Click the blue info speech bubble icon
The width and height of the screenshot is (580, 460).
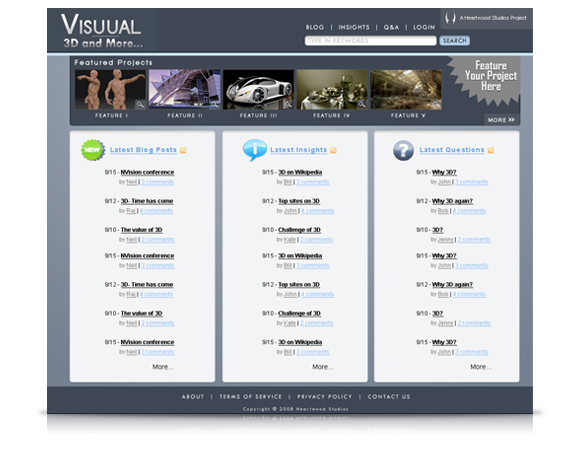254,150
